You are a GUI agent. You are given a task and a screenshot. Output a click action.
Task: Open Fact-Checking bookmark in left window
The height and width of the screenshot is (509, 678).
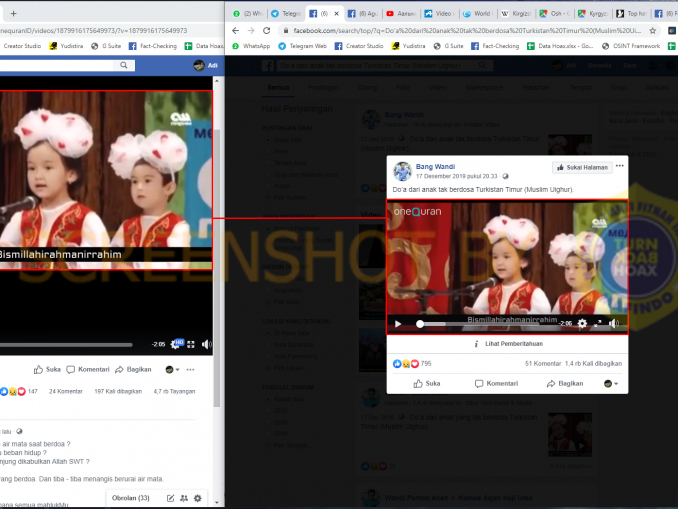pyautogui.click(x=153, y=46)
